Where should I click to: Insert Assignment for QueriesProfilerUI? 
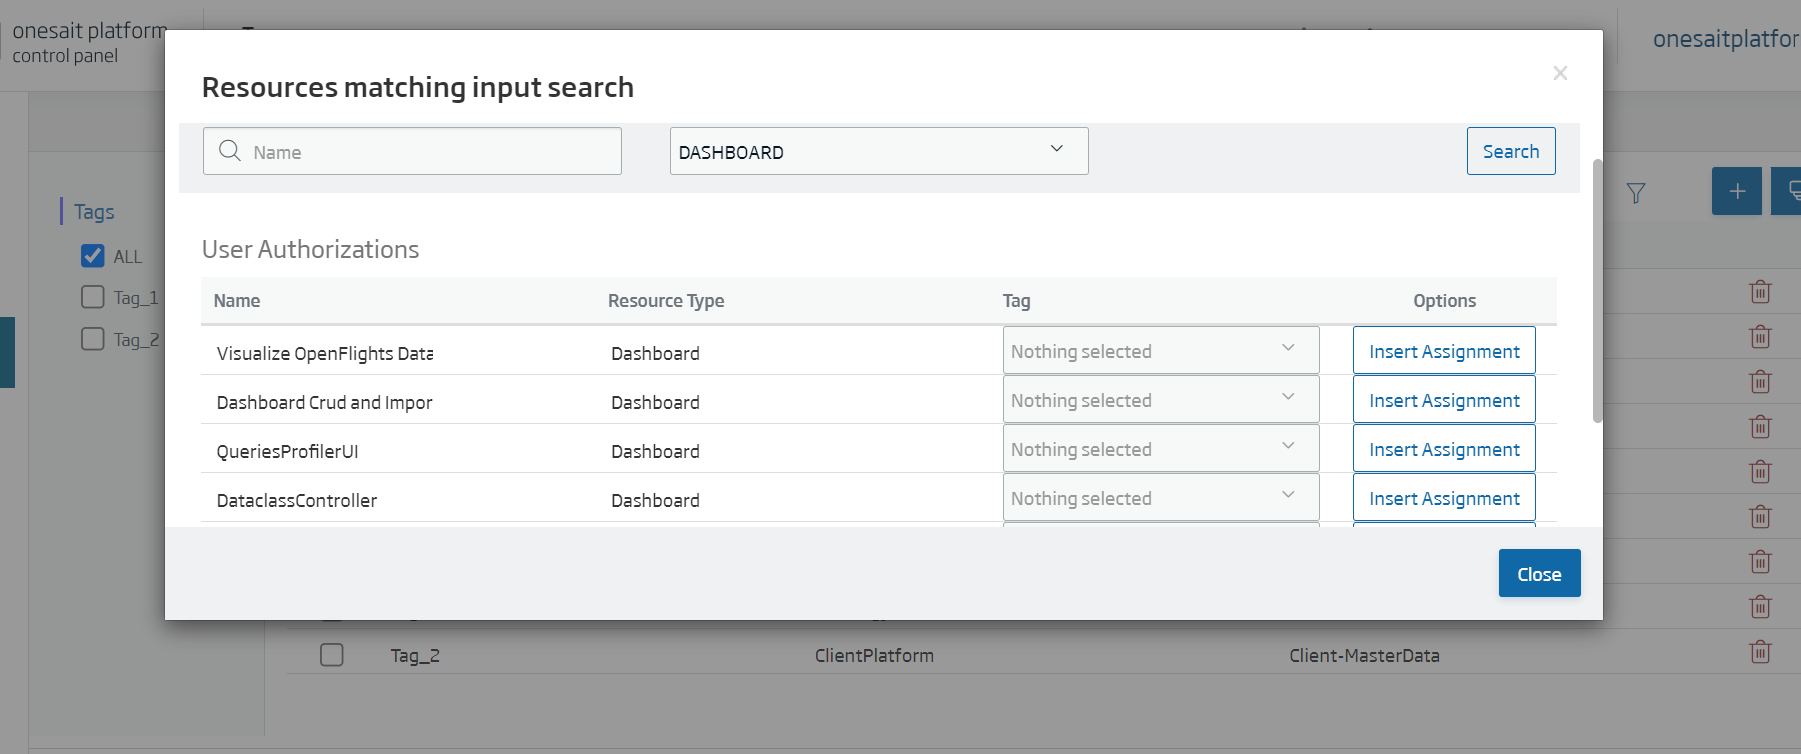click(x=1444, y=449)
